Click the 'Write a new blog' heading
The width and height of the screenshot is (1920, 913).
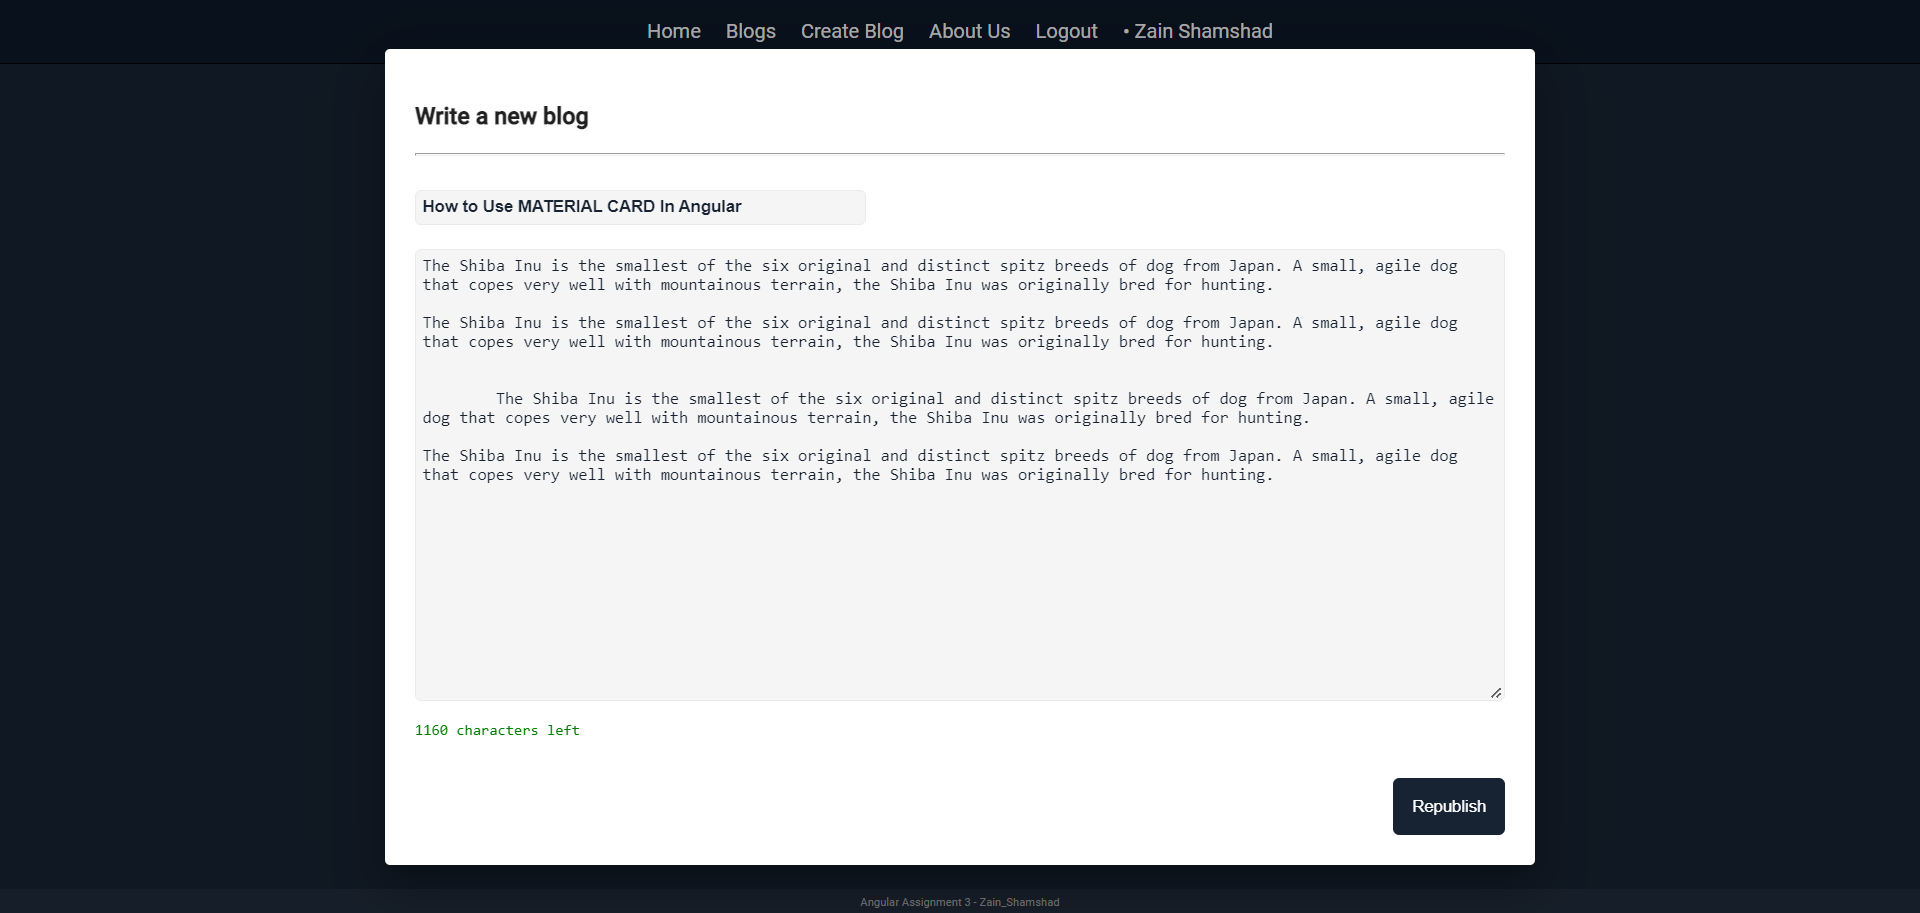[502, 117]
